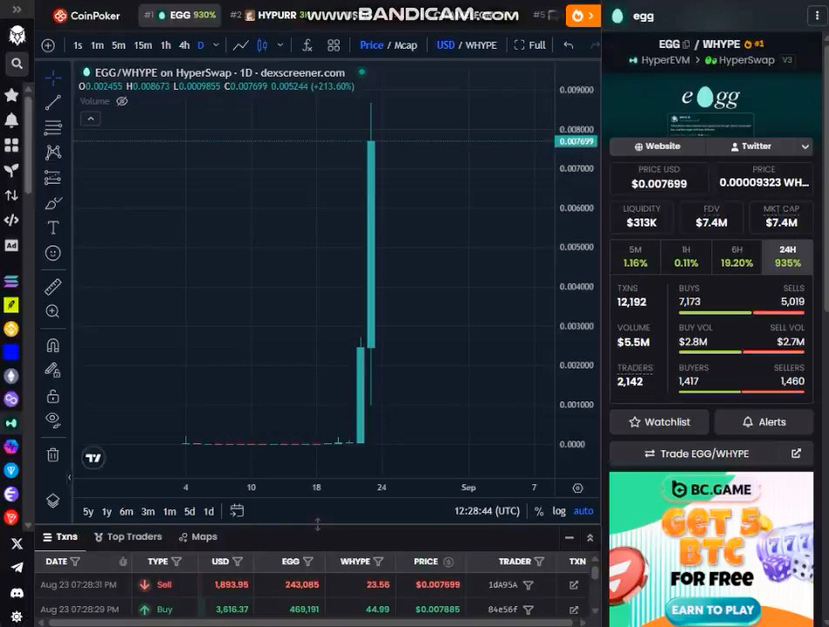Open the chart in Full screen

point(530,45)
